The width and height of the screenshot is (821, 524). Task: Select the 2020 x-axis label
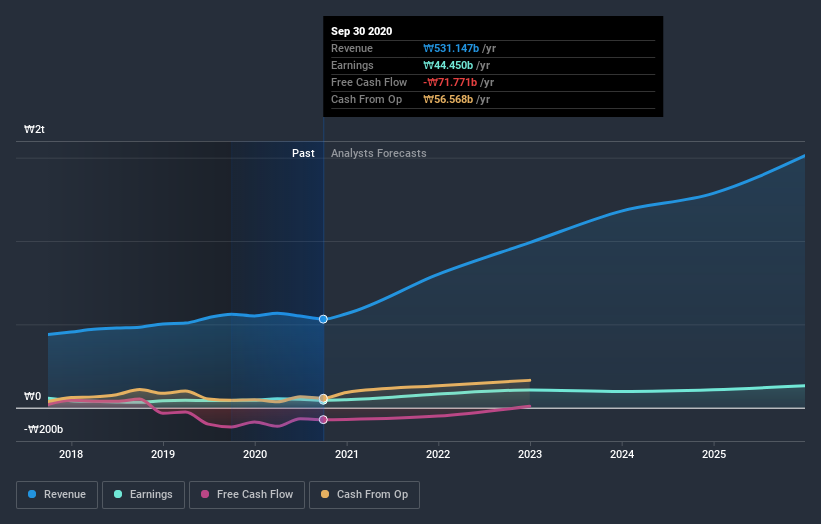[x=255, y=454]
